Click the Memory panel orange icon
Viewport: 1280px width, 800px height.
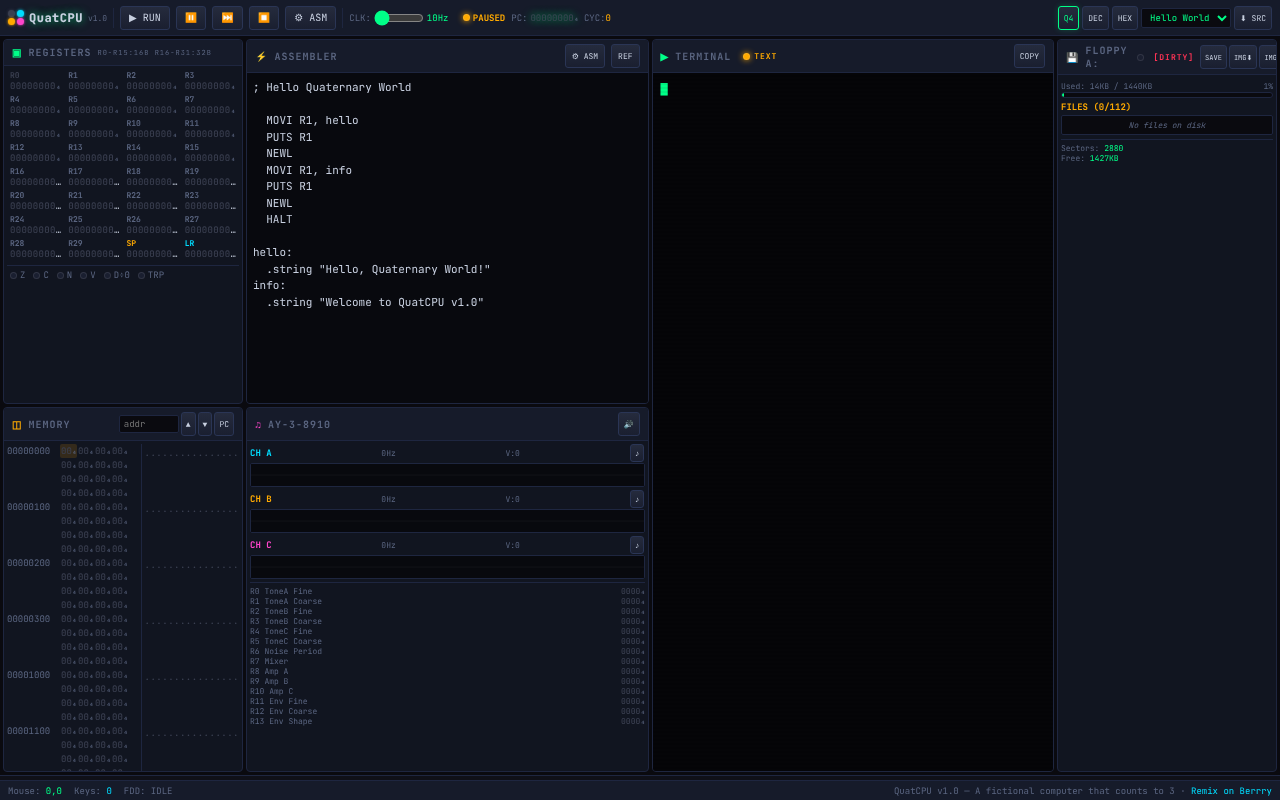click(x=16, y=425)
